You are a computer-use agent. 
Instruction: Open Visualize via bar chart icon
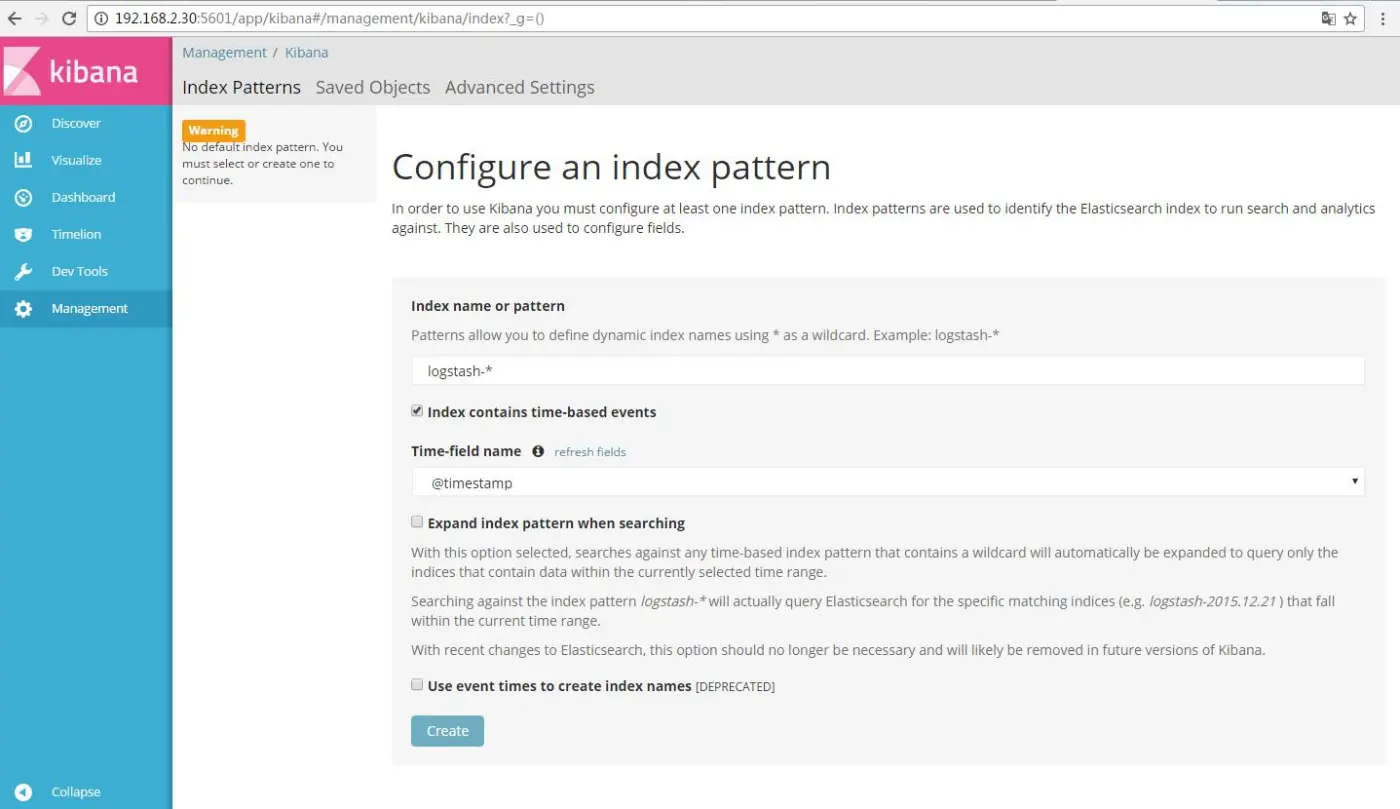23,160
